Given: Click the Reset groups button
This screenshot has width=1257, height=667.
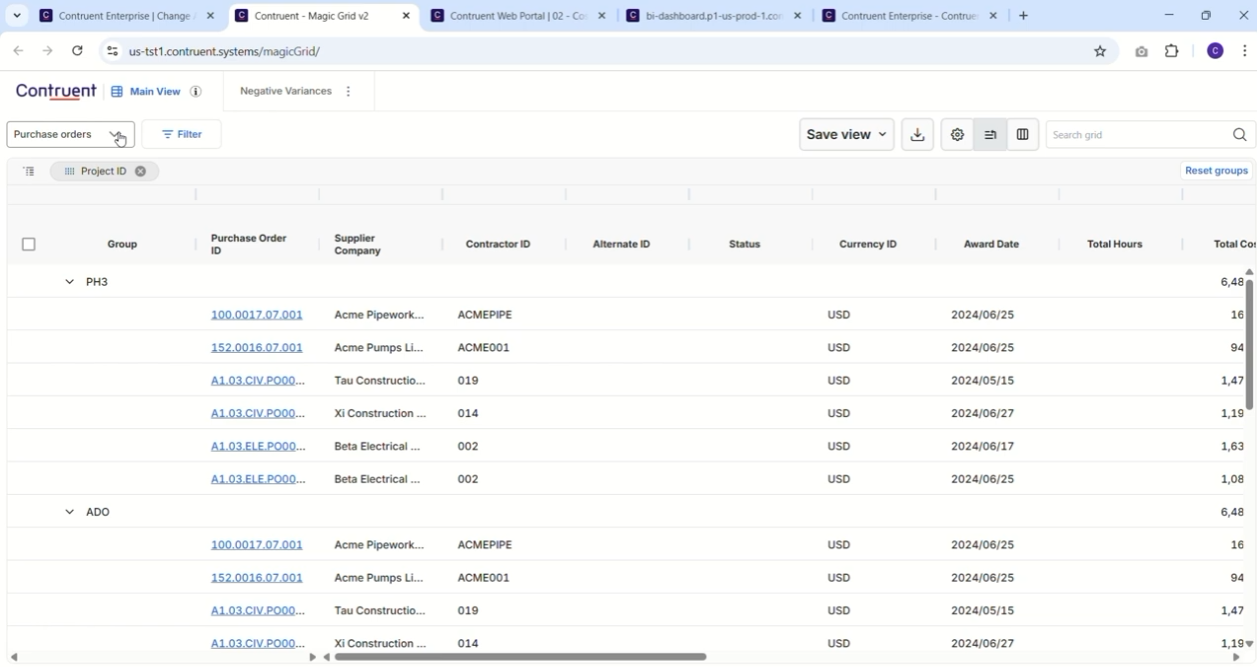Looking at the screenshot, I should [x=1216, y=171].
